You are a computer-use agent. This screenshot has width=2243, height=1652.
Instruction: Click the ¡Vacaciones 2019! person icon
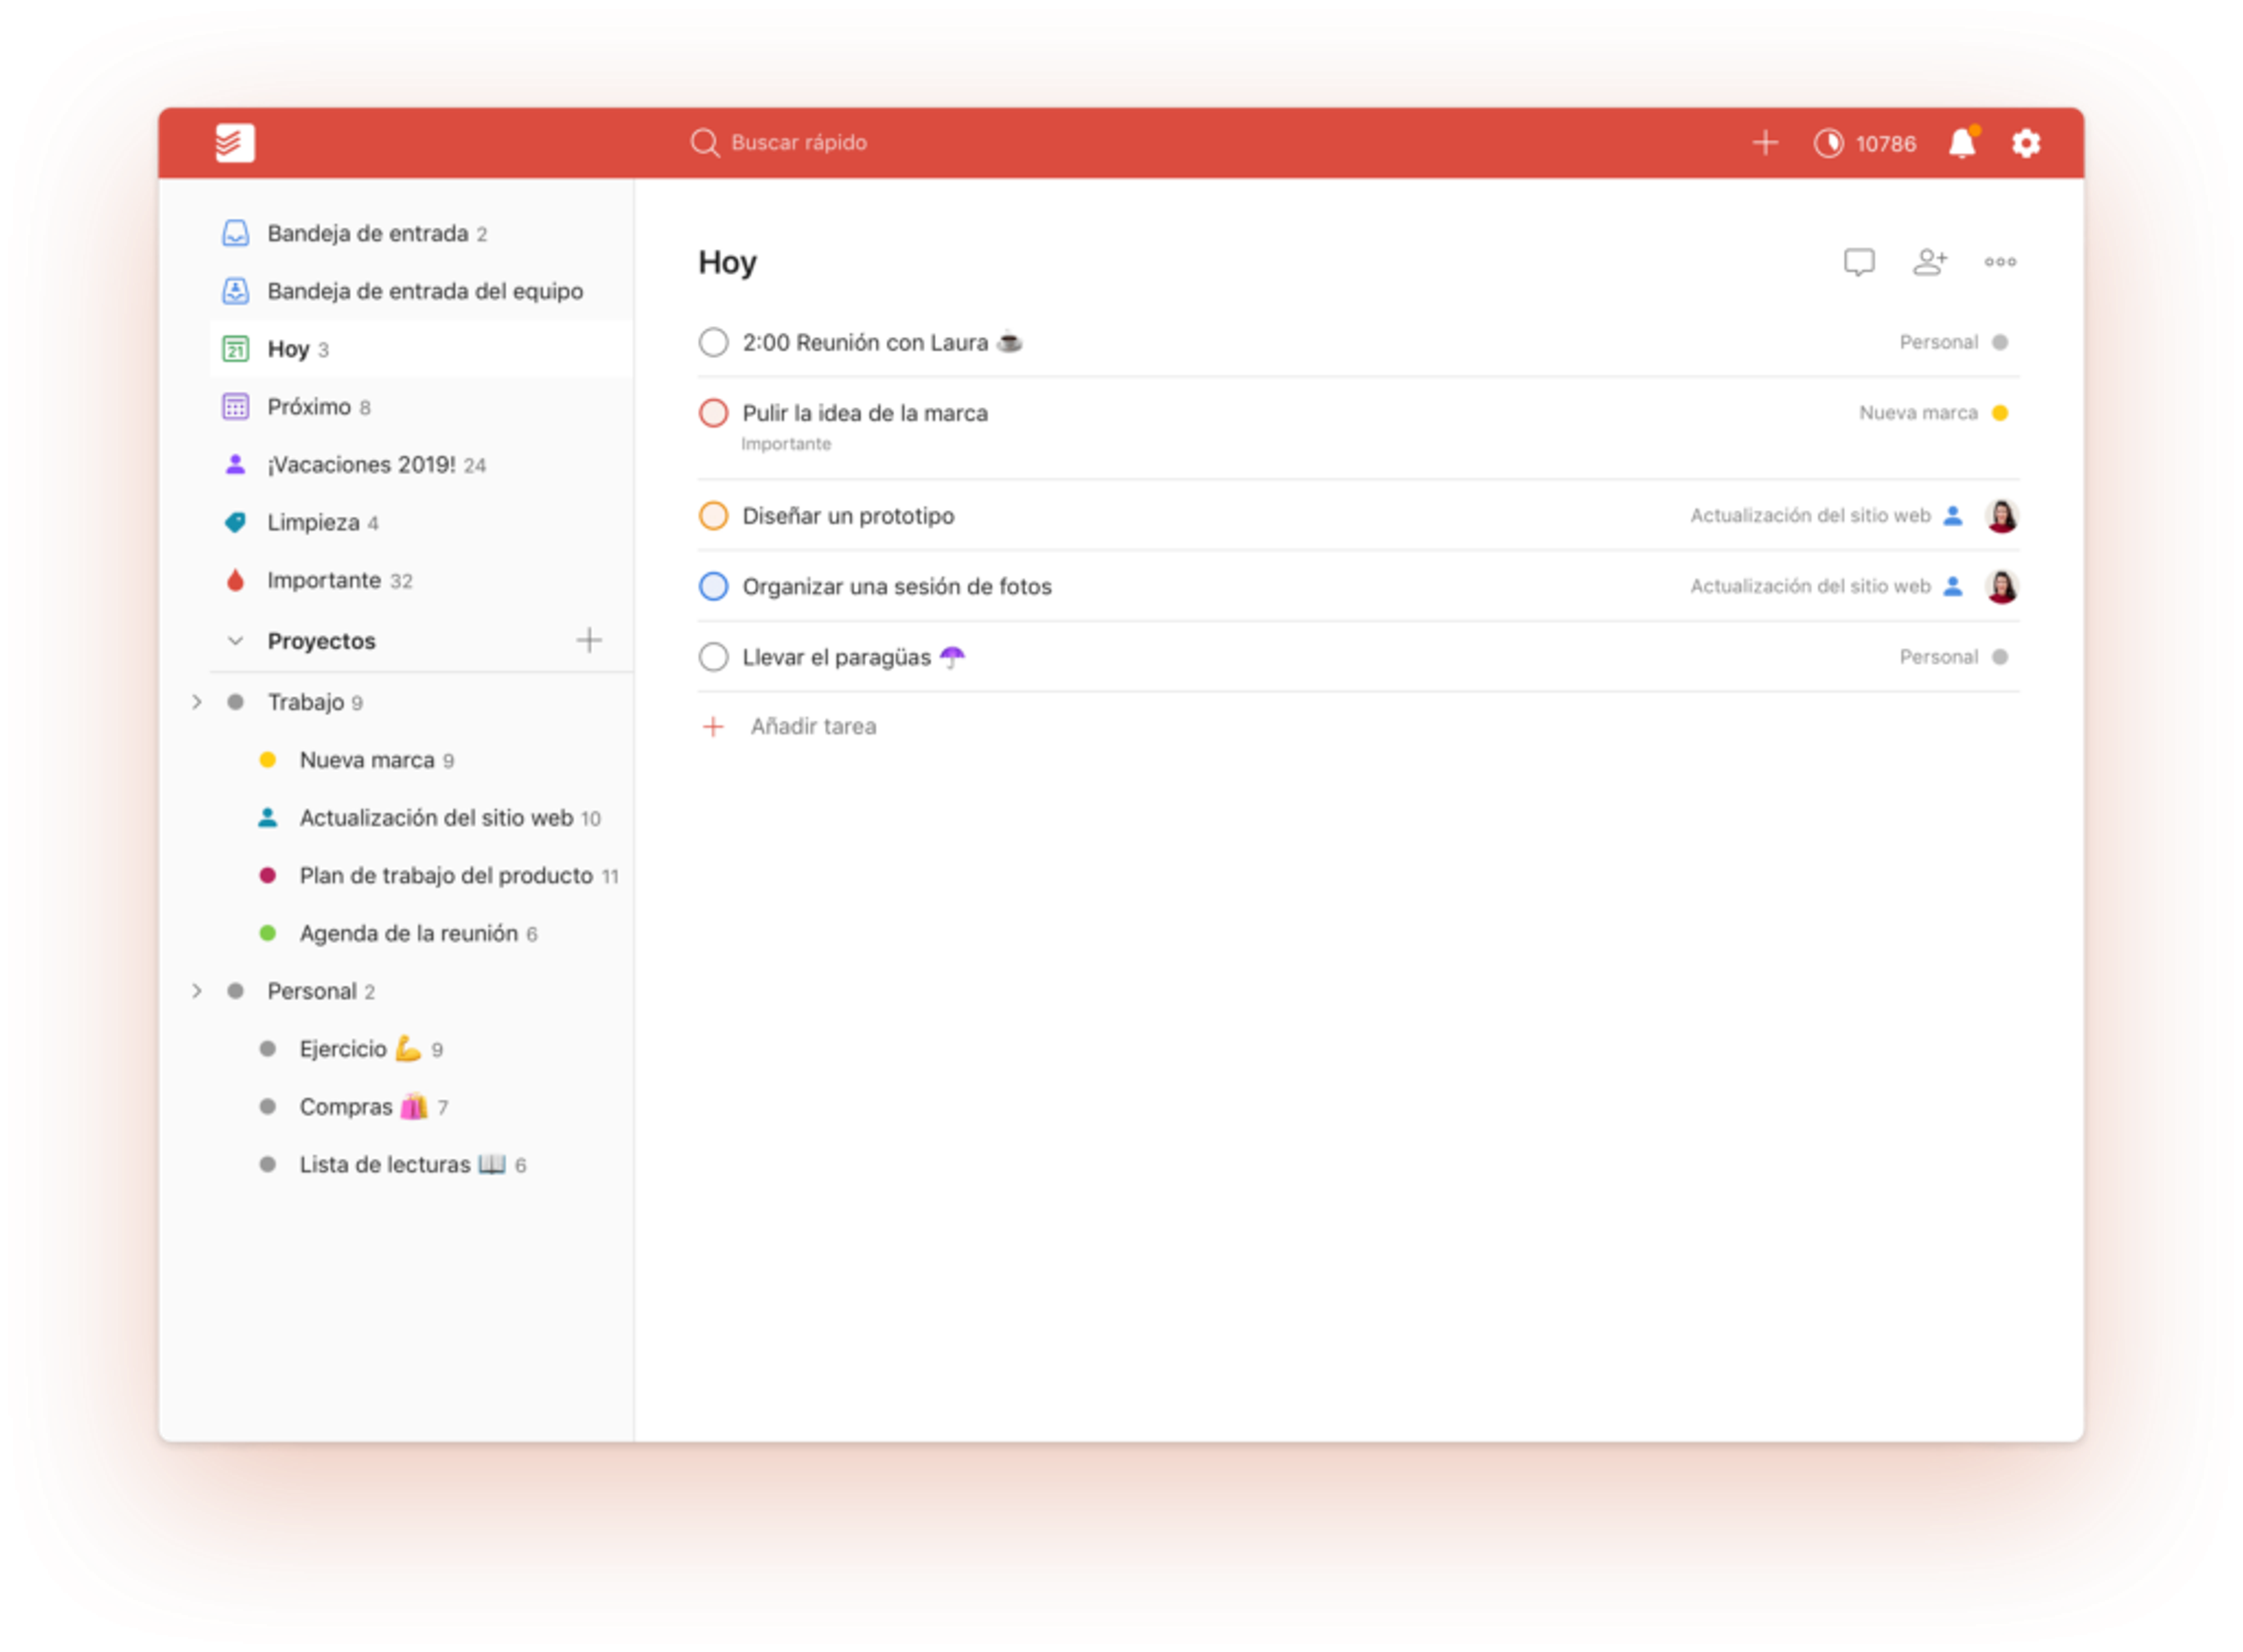[235, 465]
